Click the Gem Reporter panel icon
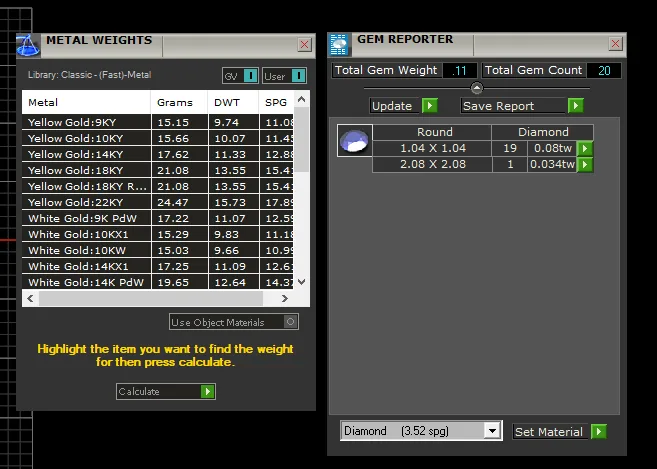The image size is (657, 469). coord(339,44)
